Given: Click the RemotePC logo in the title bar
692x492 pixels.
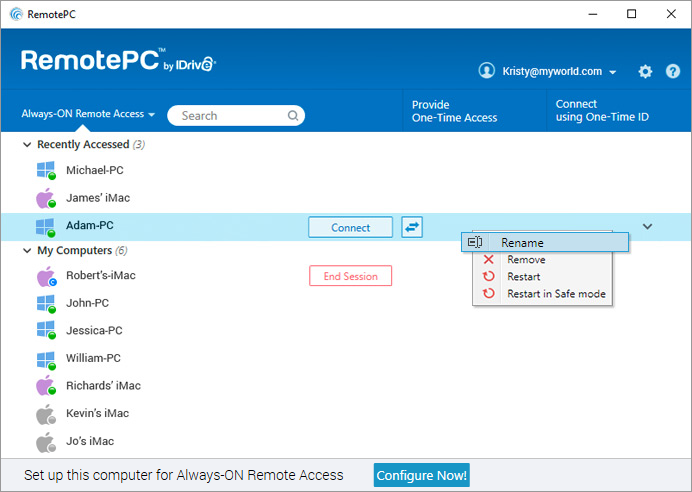Looking at the screenshot, I should (16, 14).
